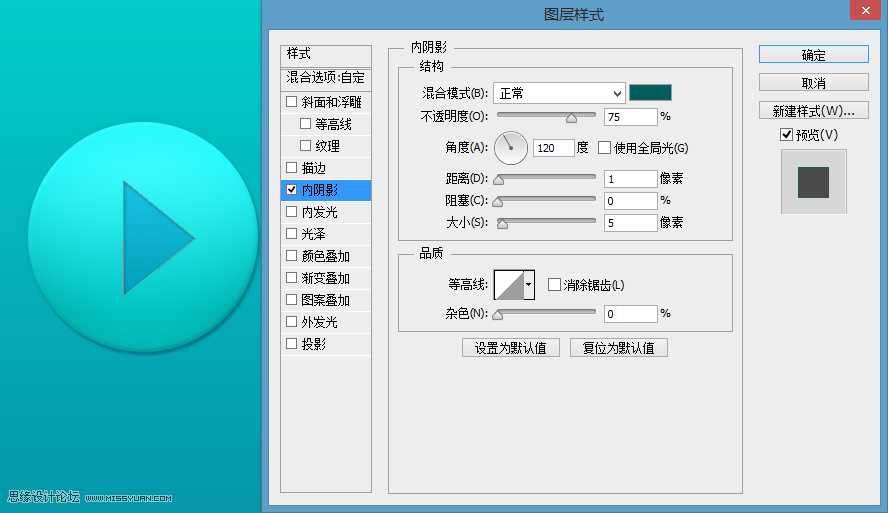Toggle the 光泽 checkbox
The image size is (888, 513).
pos(291,233)
